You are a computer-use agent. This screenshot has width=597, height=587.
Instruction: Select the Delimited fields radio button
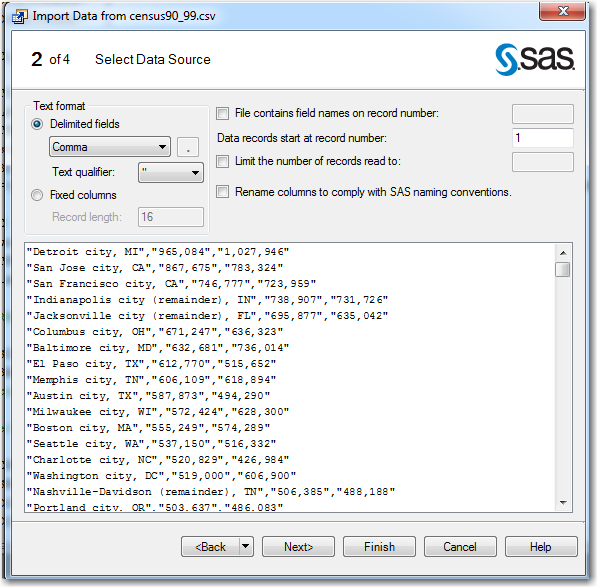[x=37, y=124]
